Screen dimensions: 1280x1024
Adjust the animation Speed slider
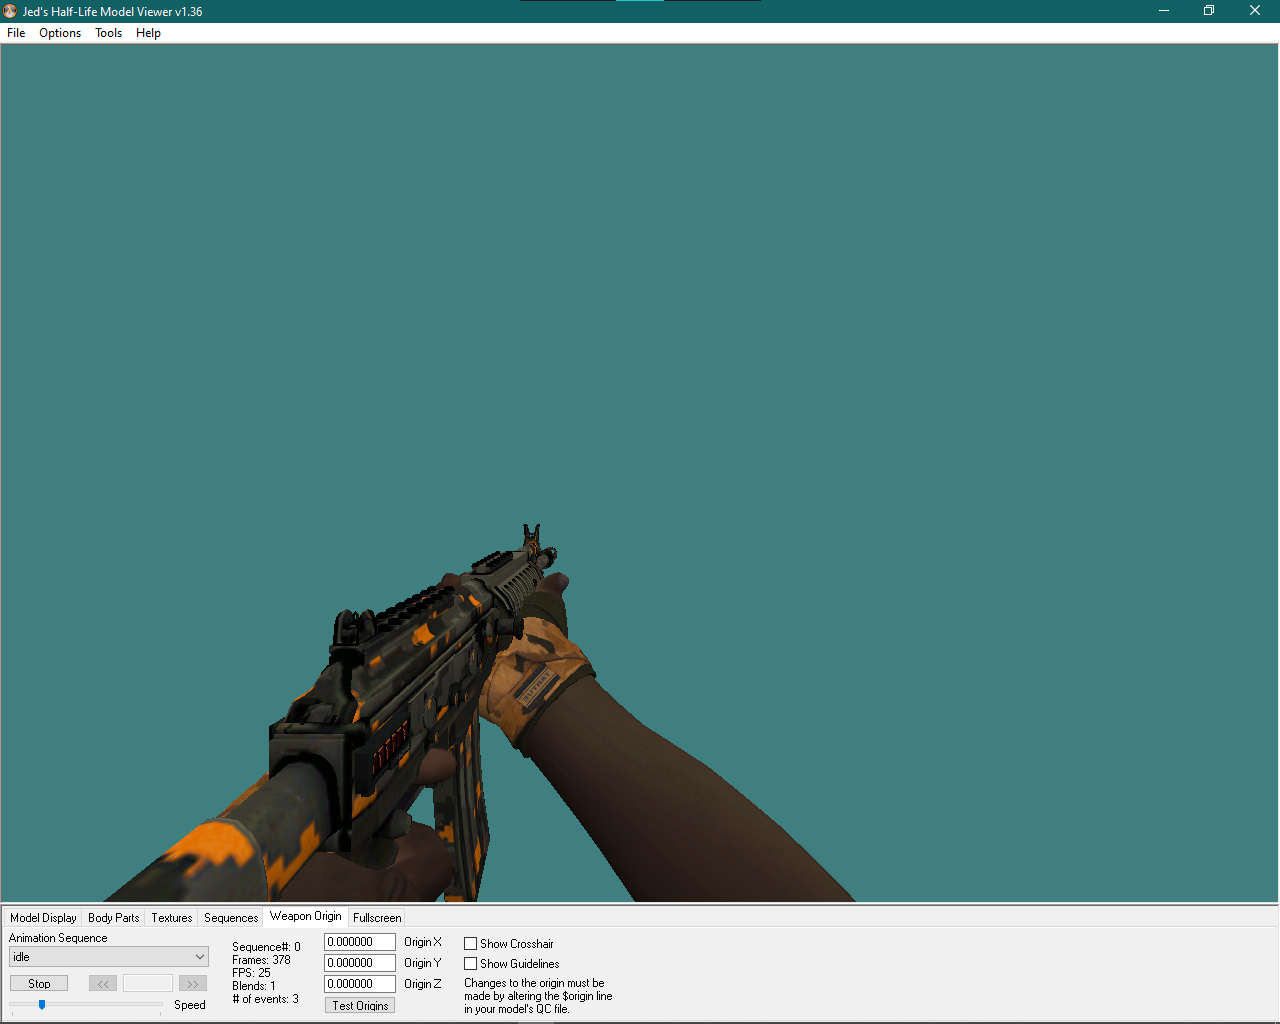(42, 1004)
